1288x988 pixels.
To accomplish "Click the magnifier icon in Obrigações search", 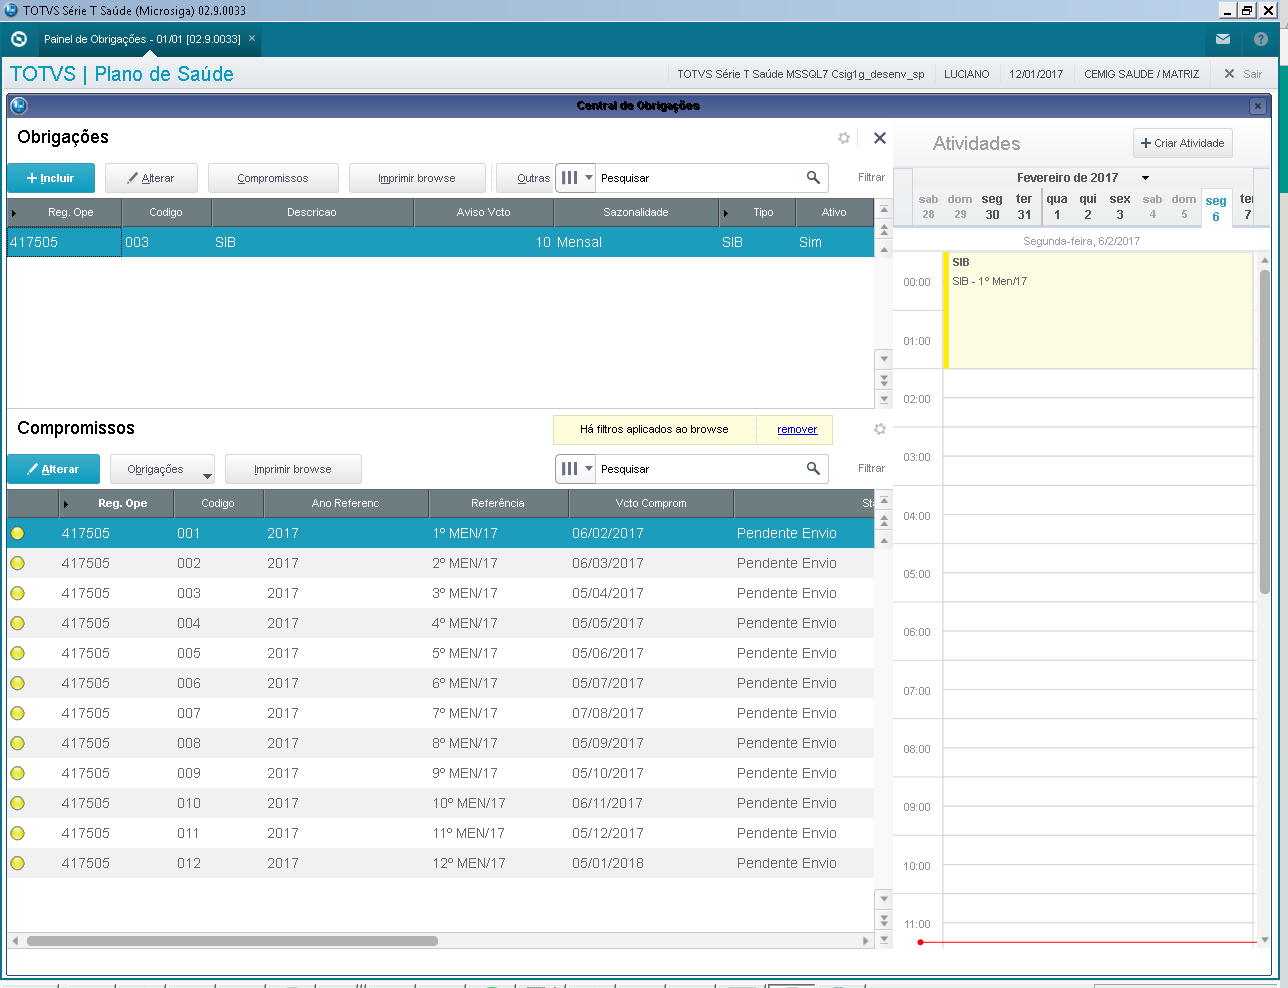I will coord(813,178).
